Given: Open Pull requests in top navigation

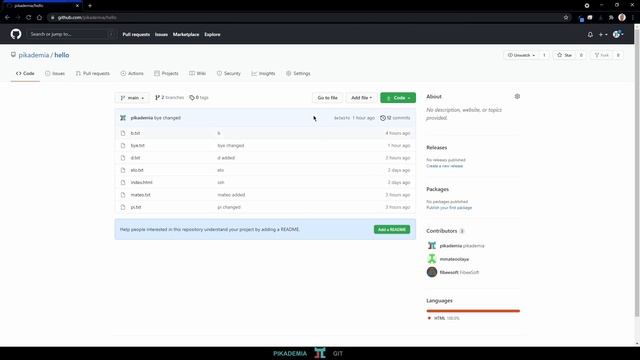Looking at the screenshot, I should [136, 35].
